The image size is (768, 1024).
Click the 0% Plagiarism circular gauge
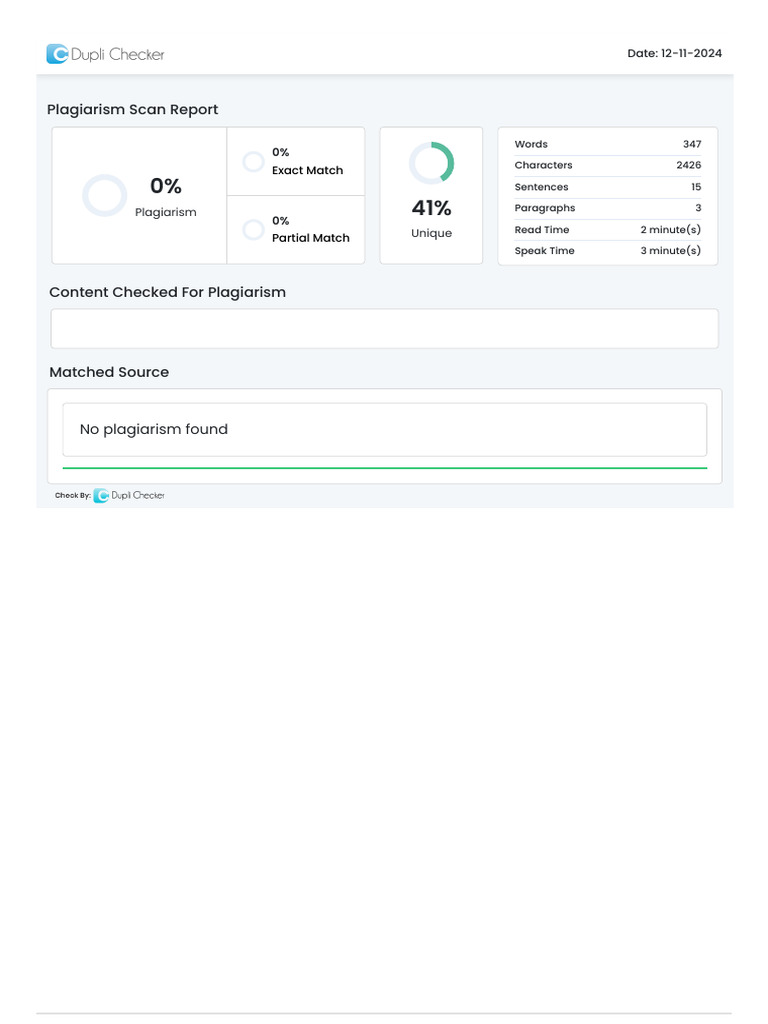click(104, 195)
